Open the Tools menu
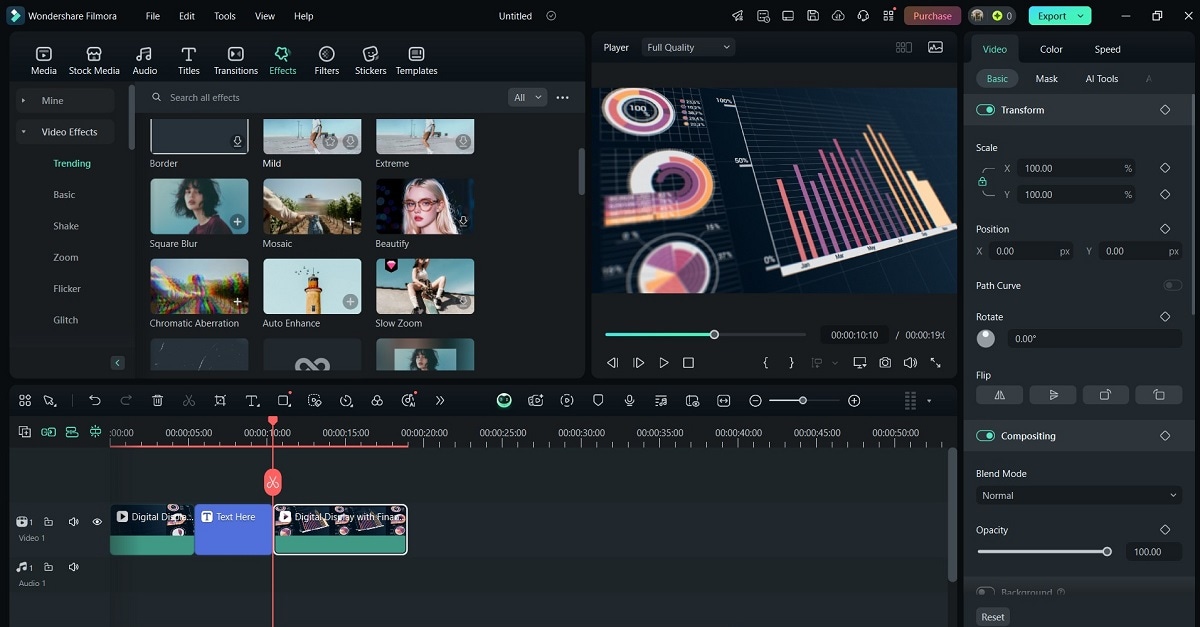This screenshot has width=1200, height=627. tap(225, 16)
